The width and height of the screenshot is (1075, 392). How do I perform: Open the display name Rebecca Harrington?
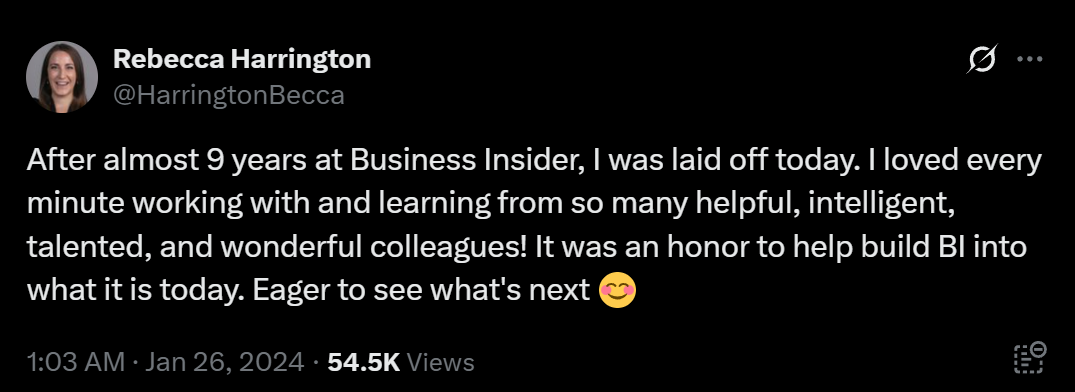(x=242, y=60)
